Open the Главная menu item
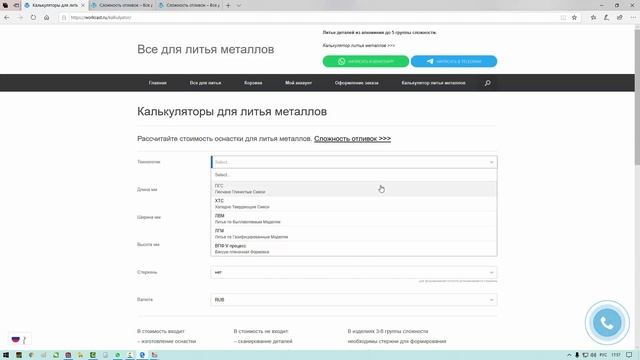Image resolution: width=640 pixels, height=360 pixels. 158,83
